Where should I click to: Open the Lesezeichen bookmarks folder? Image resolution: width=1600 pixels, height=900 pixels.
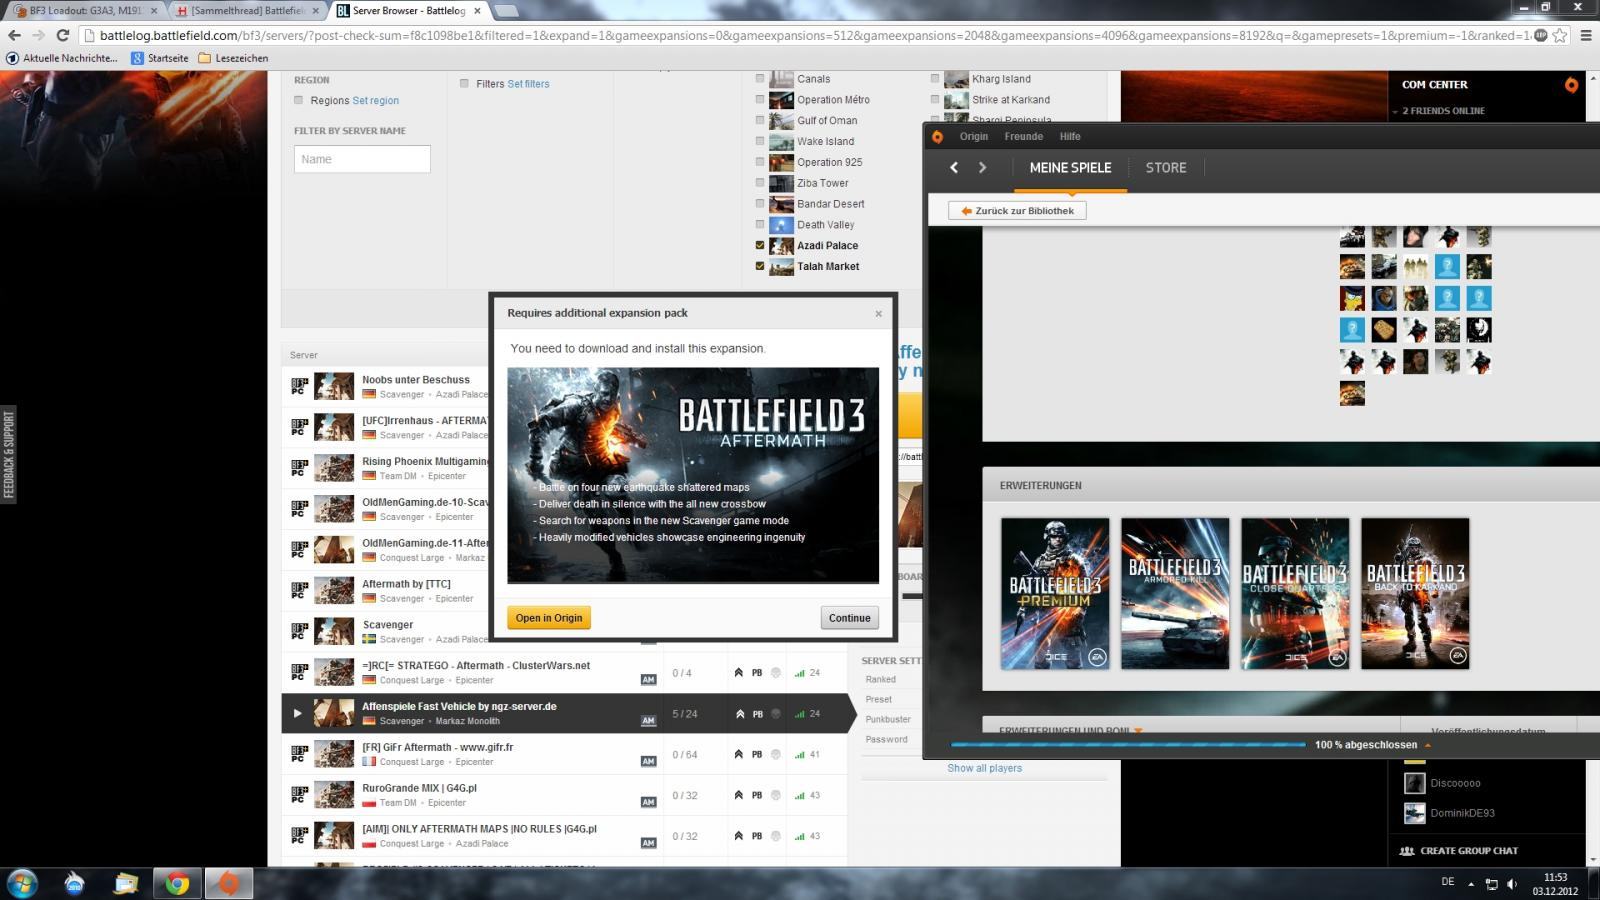233,58
